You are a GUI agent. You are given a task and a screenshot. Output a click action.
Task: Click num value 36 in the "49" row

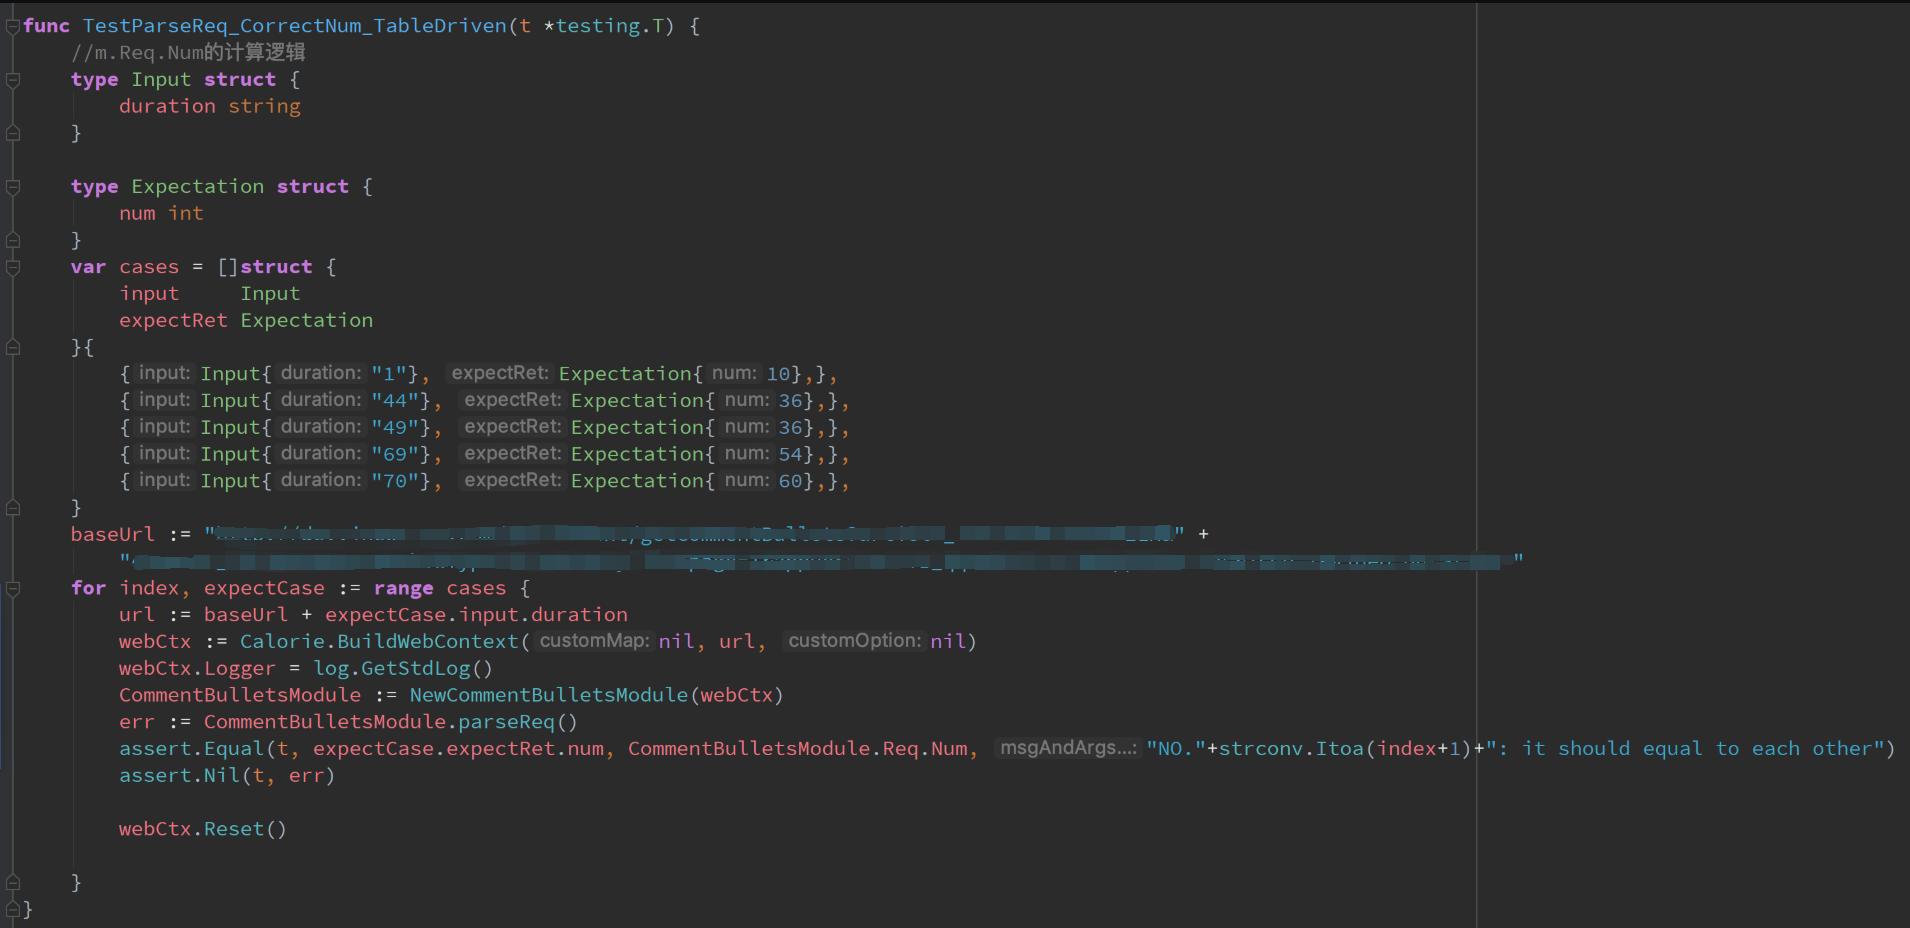coord(790,427)
